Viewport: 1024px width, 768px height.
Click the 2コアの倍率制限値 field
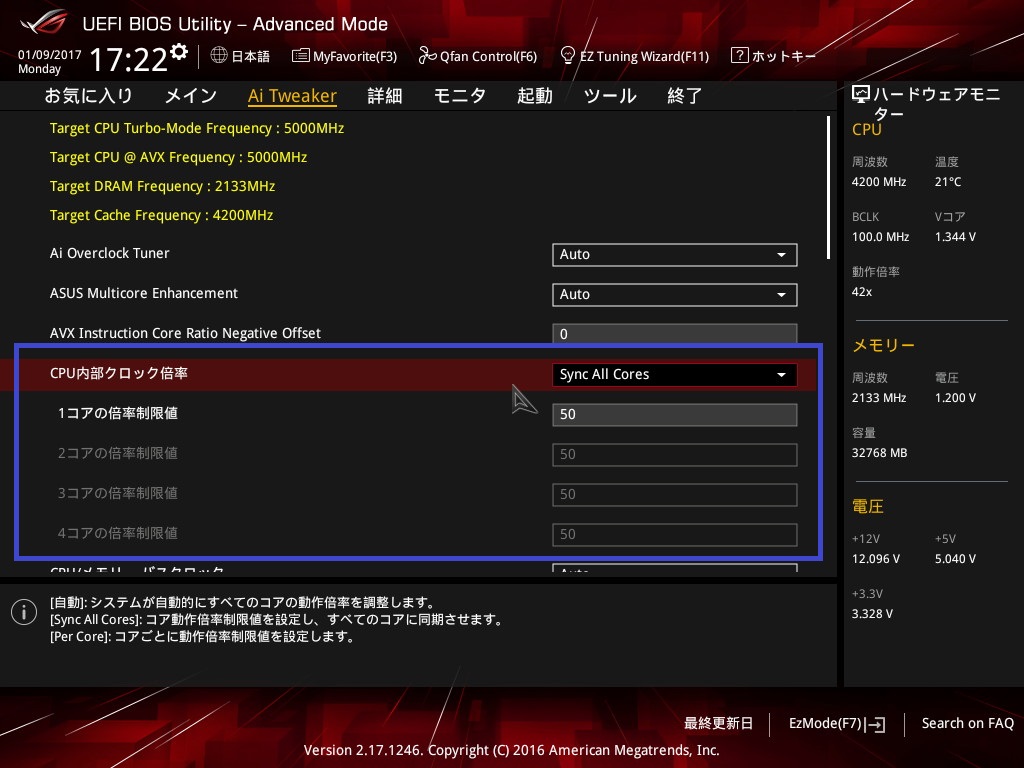pyautogui.click(x=675, y=455)
